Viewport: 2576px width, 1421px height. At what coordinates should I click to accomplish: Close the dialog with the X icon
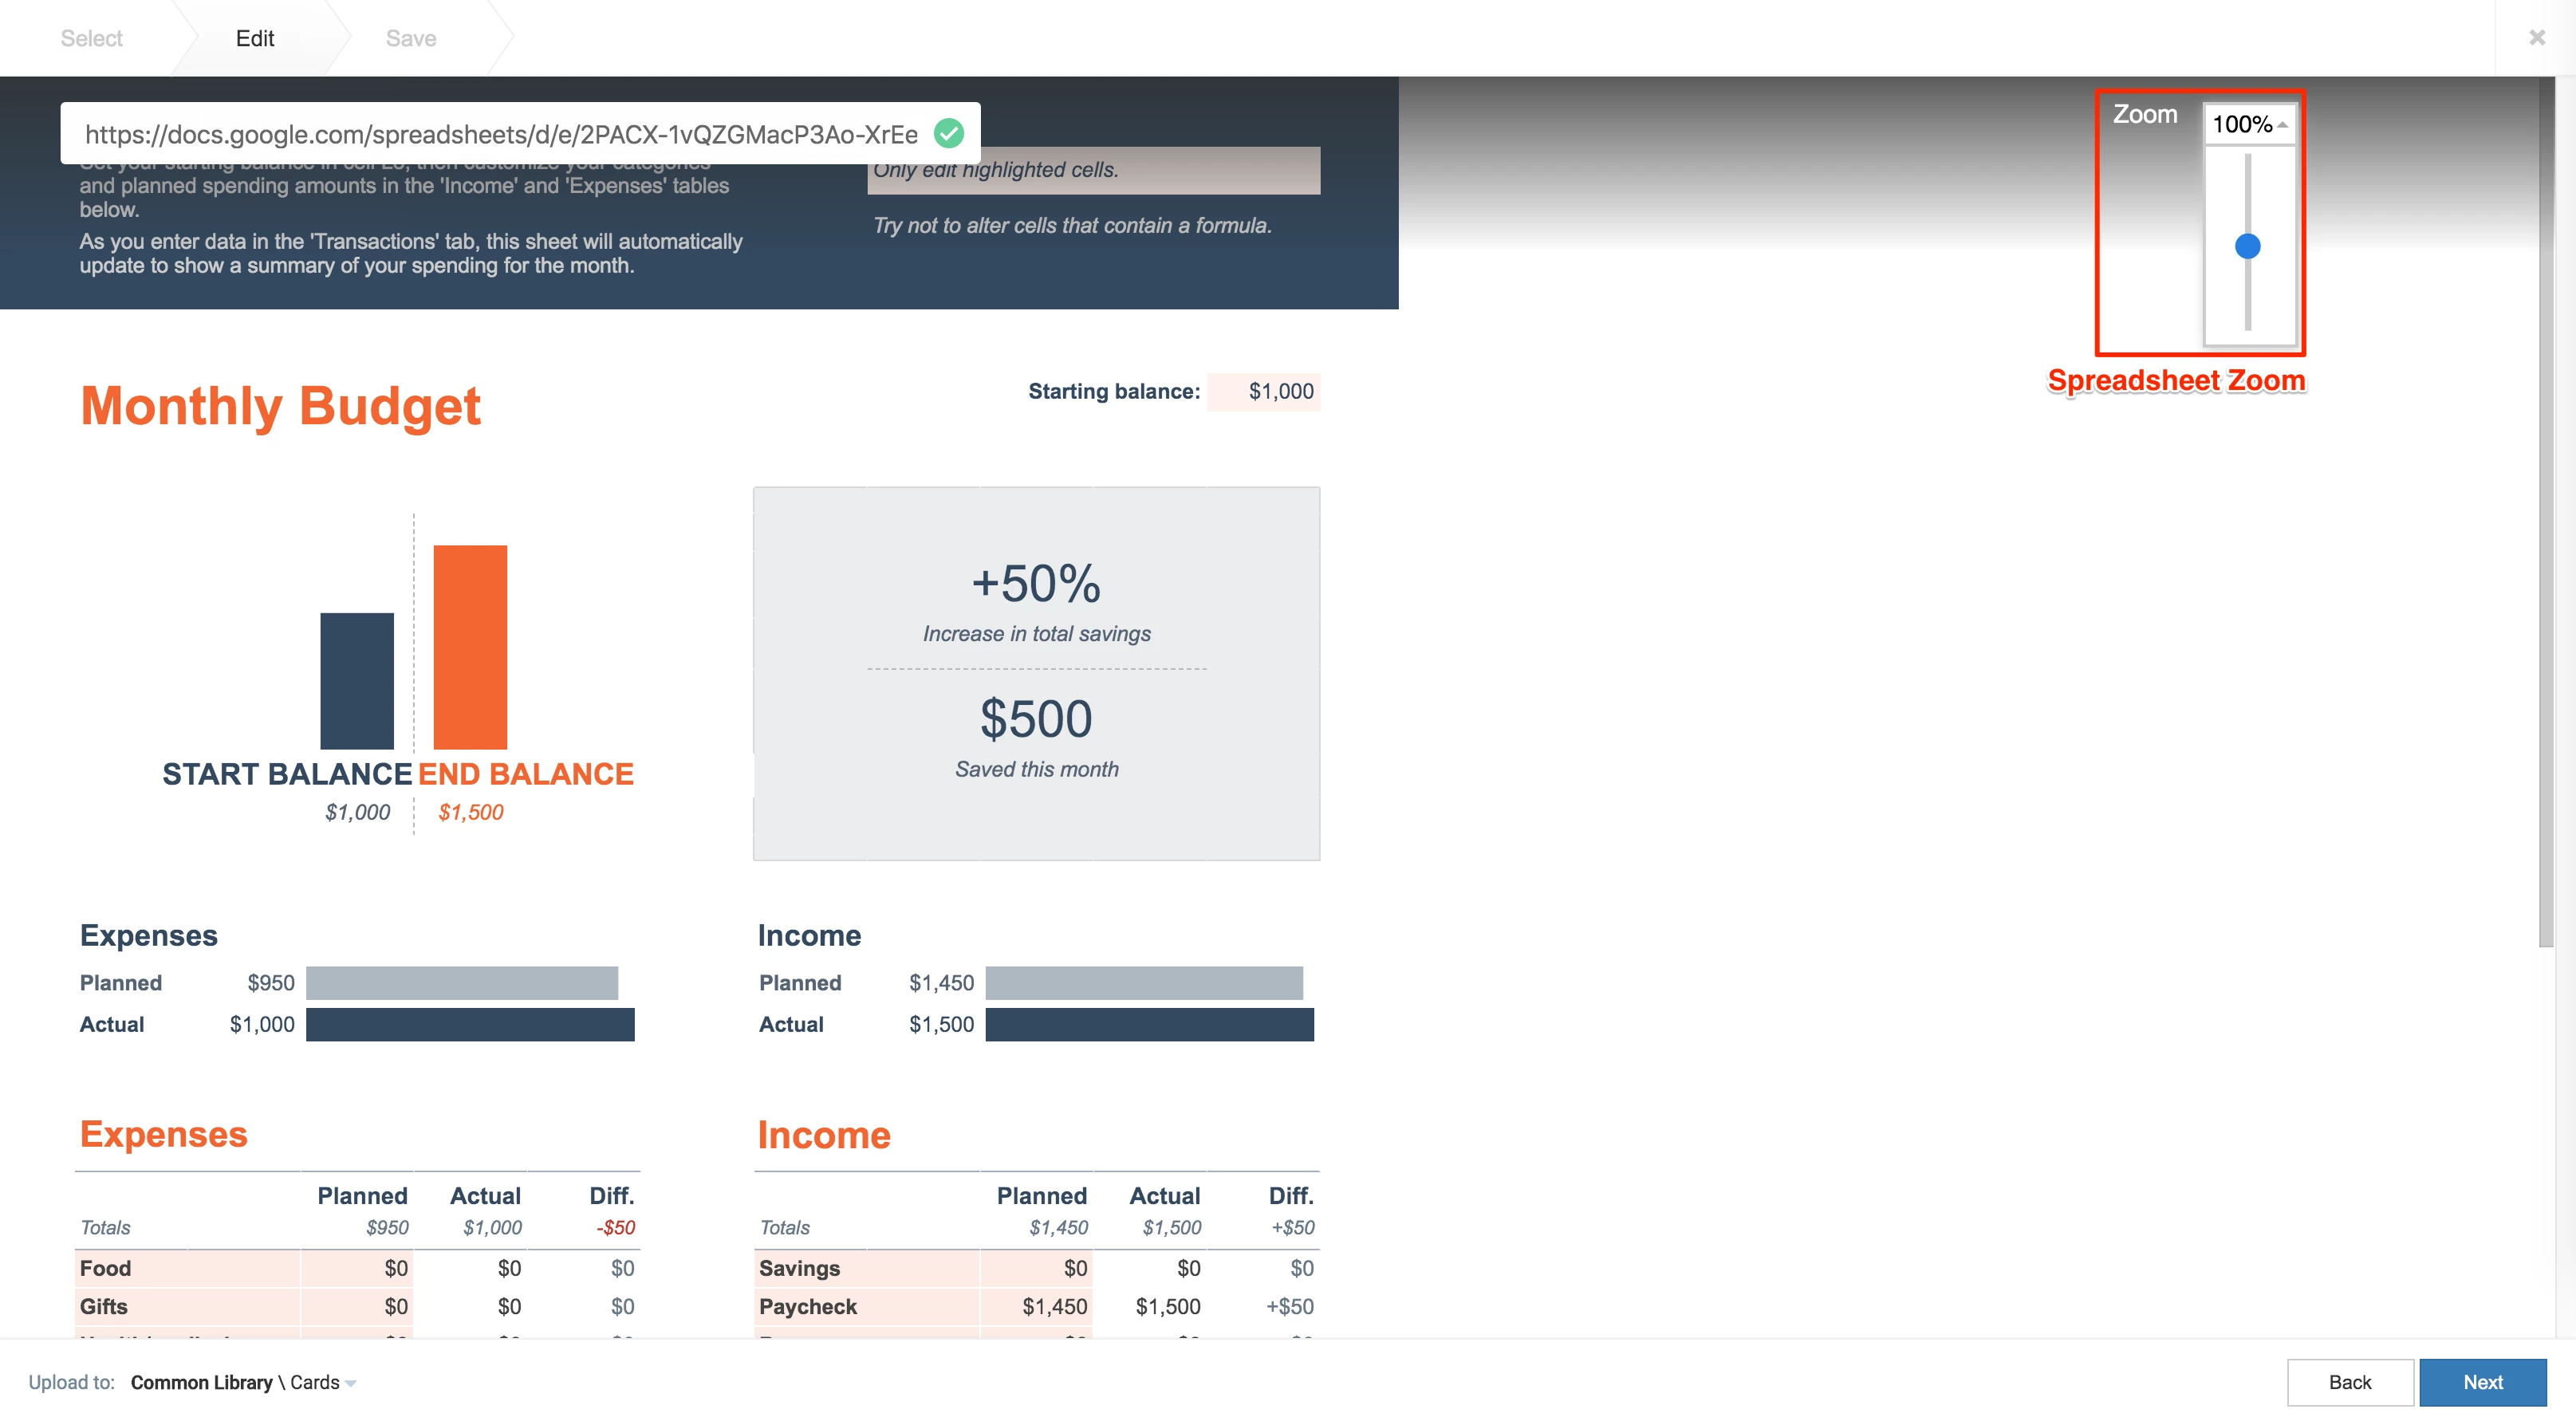pos(2537,38)
